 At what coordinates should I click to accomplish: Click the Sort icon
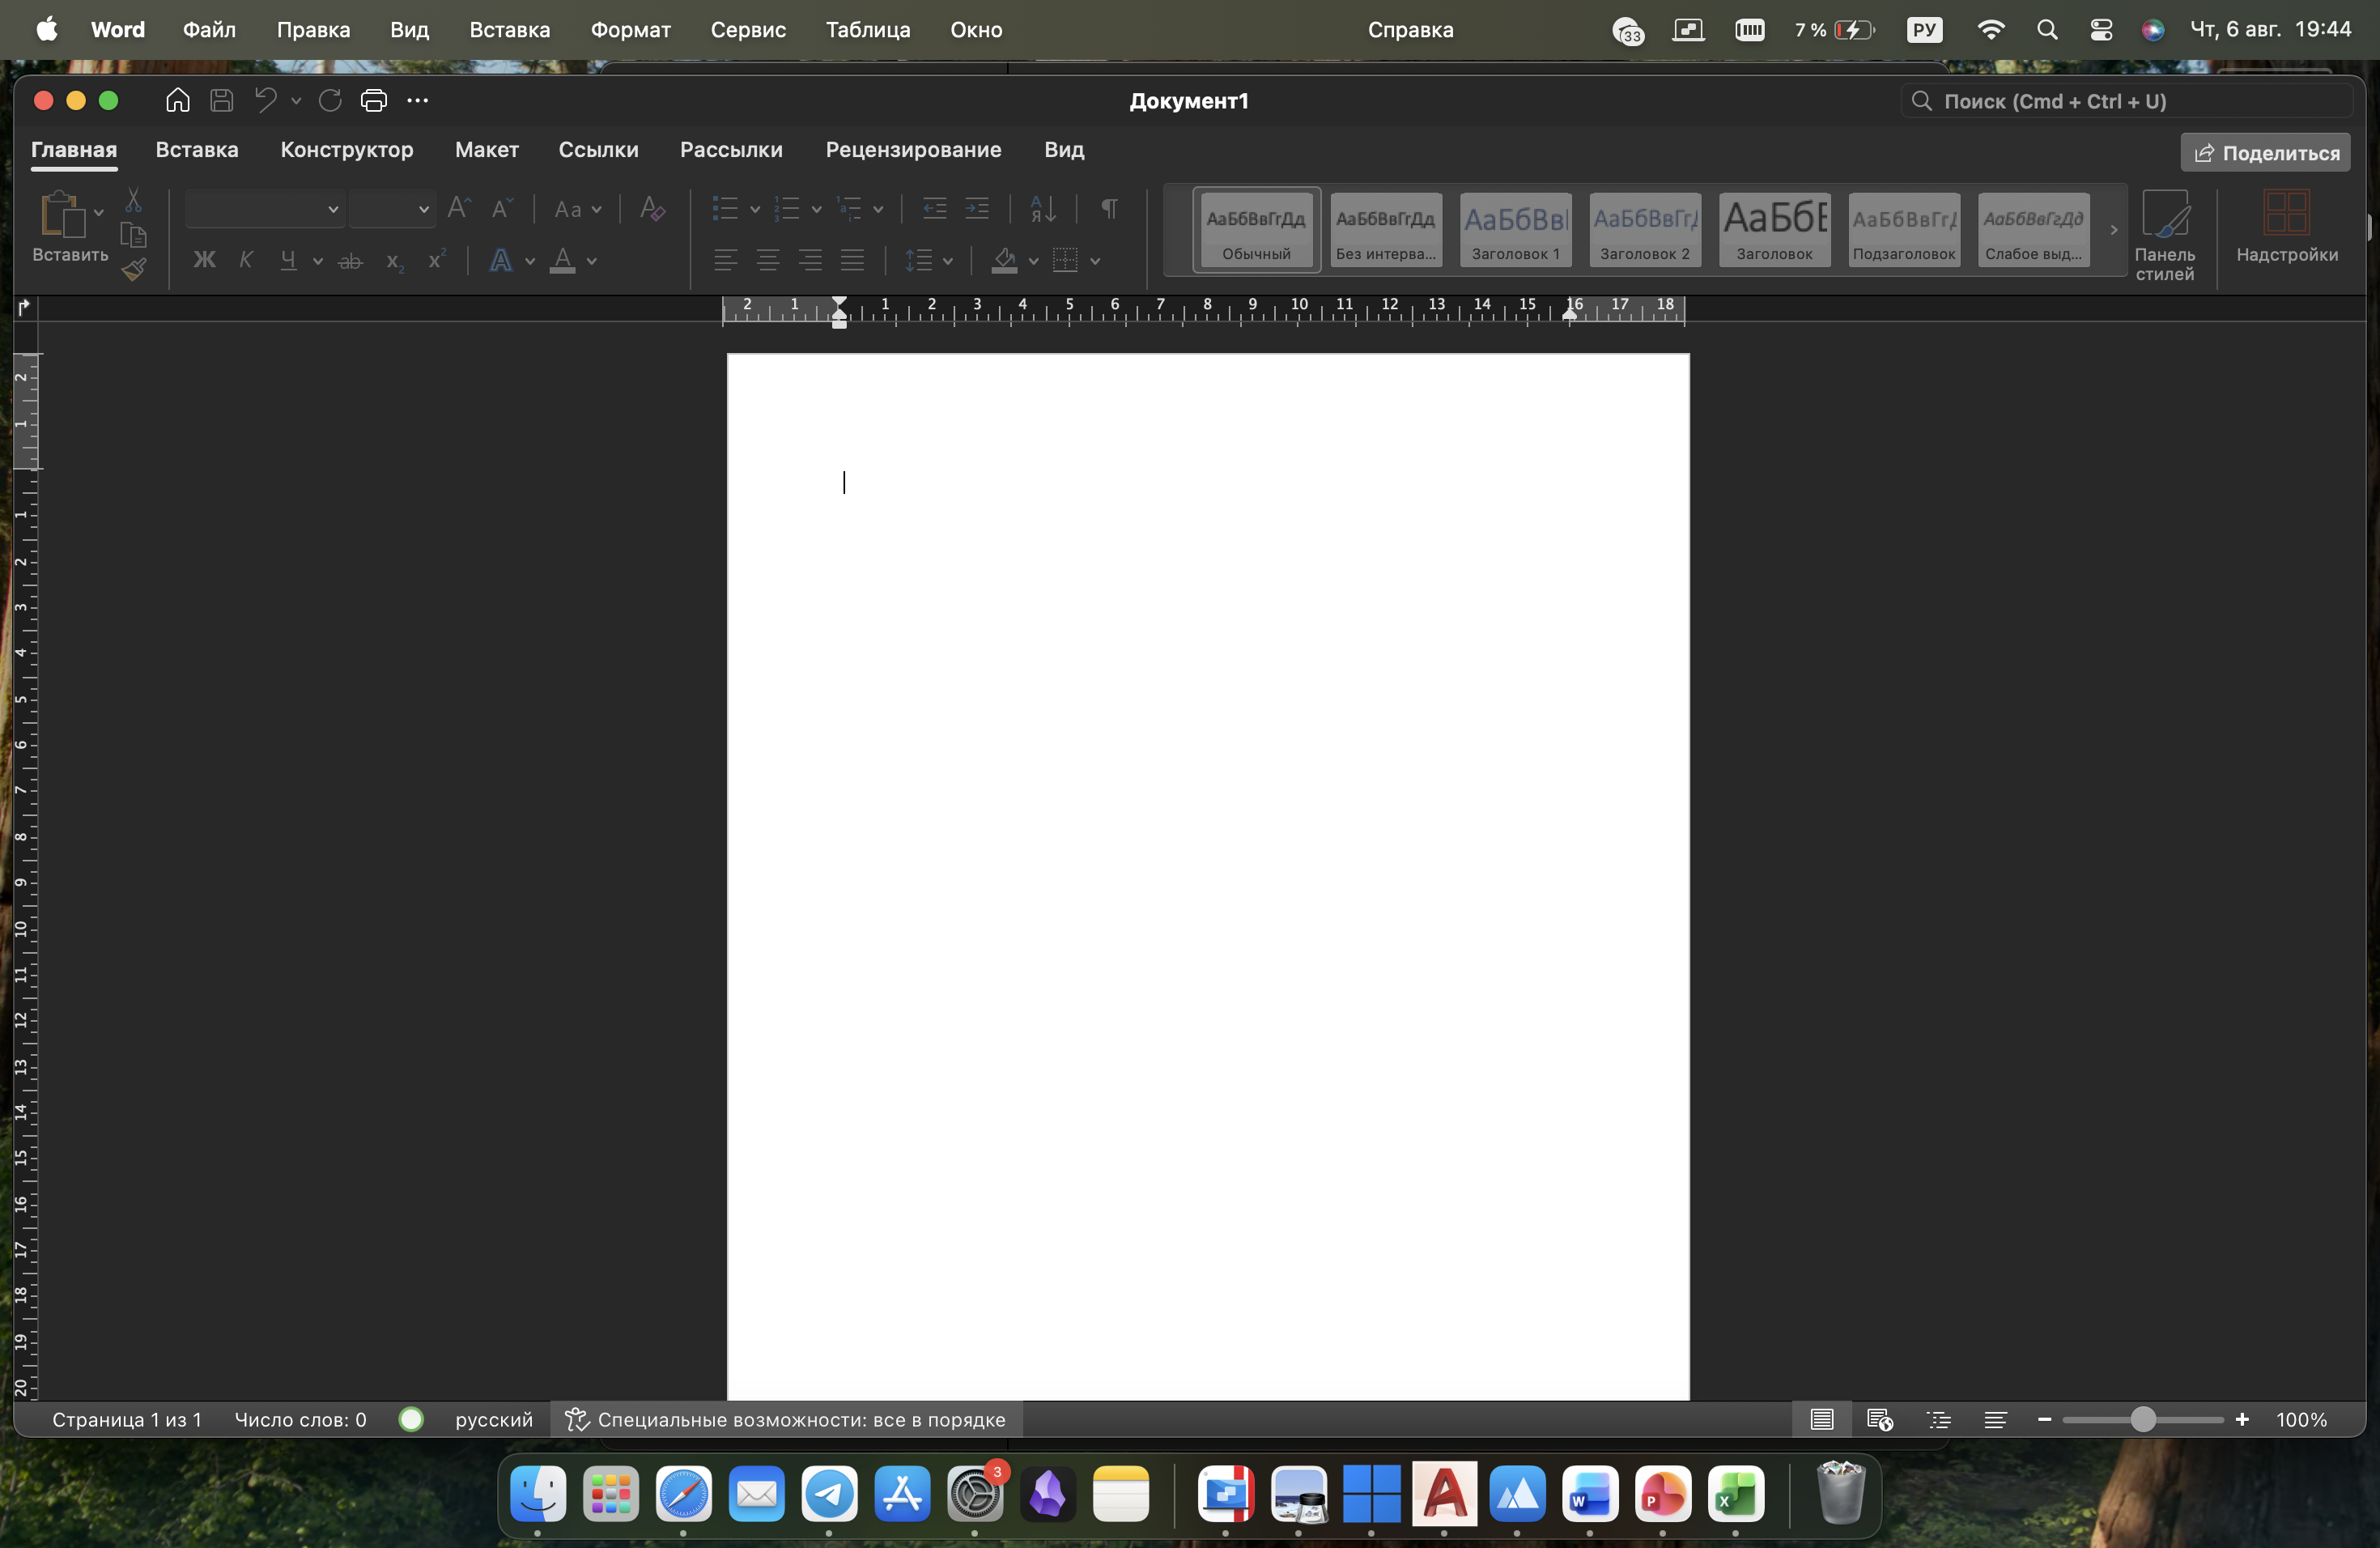[x=1042, y=208]
